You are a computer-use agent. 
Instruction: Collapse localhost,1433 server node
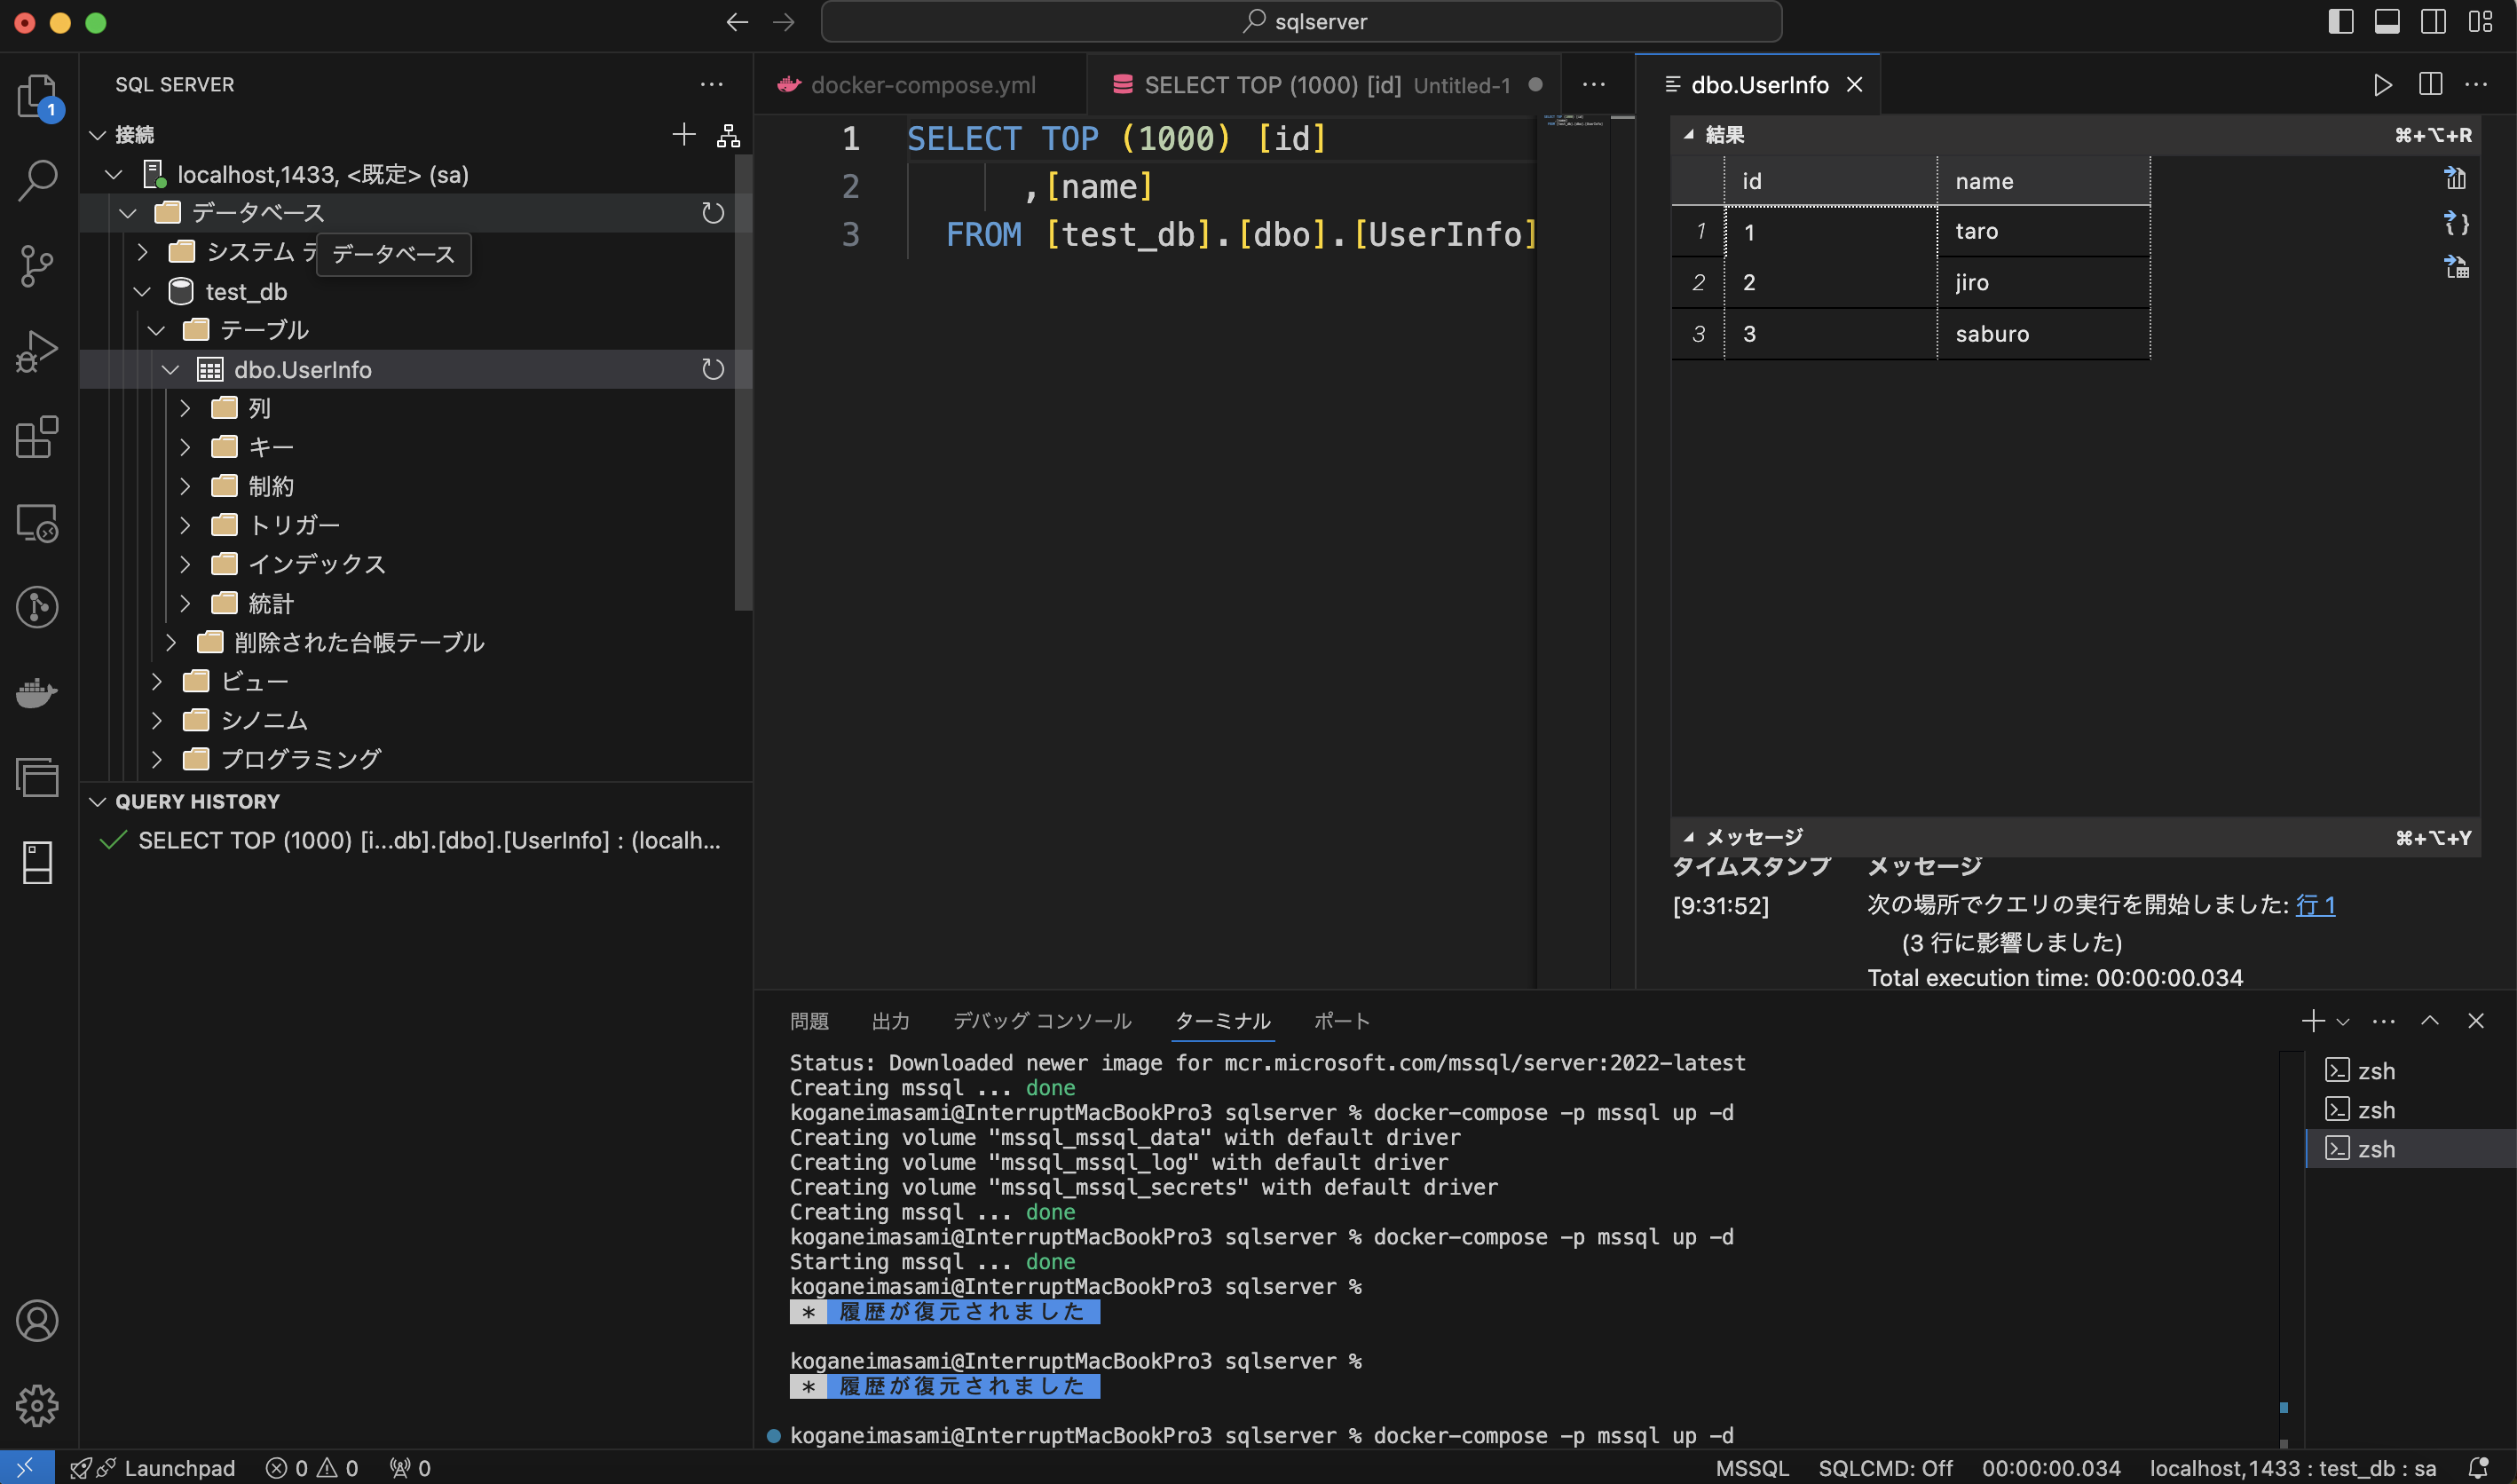[x=114, y=175]
